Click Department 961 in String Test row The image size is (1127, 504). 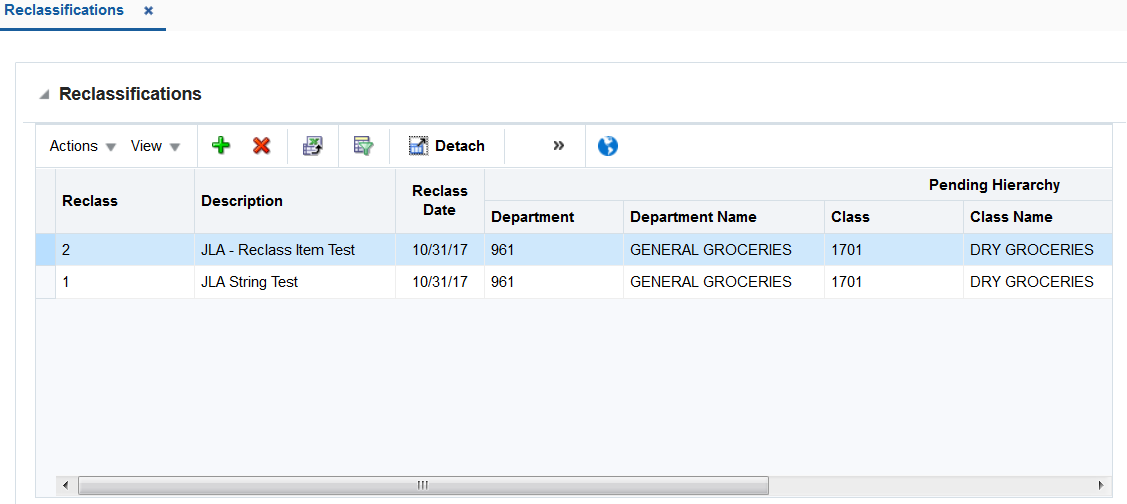[x=553, y=283]
